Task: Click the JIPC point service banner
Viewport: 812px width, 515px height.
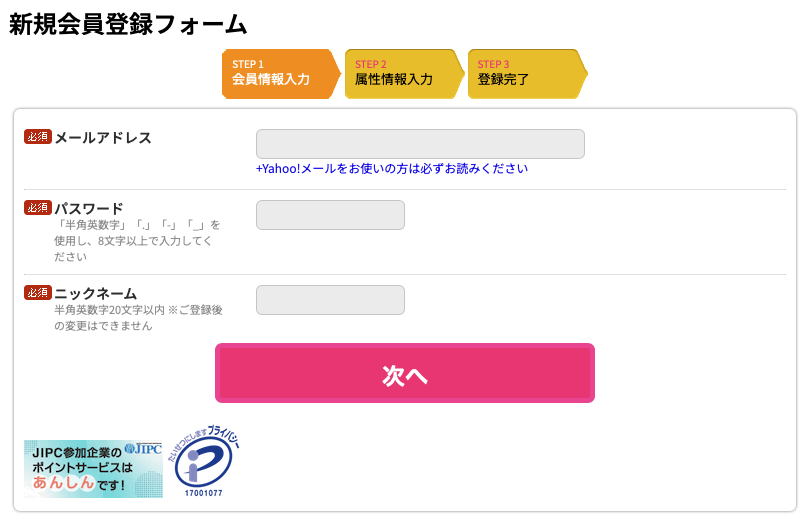Action: coord(93,469)
